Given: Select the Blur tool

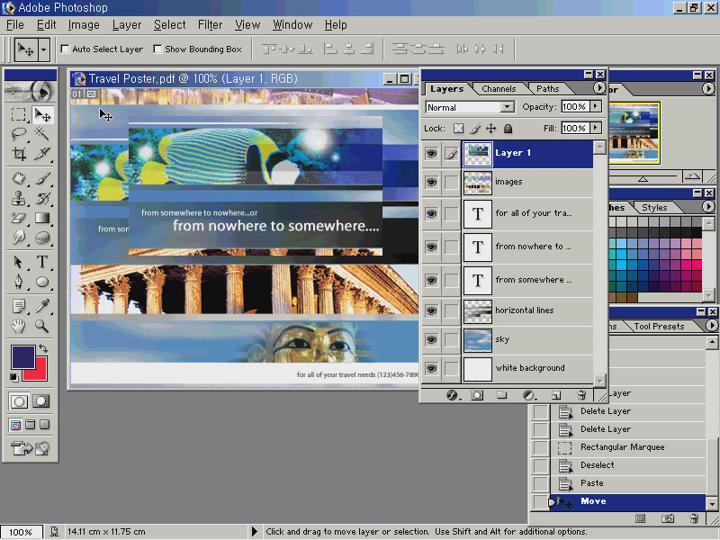Looking at the screenshot, I should (x=18, y=237).
